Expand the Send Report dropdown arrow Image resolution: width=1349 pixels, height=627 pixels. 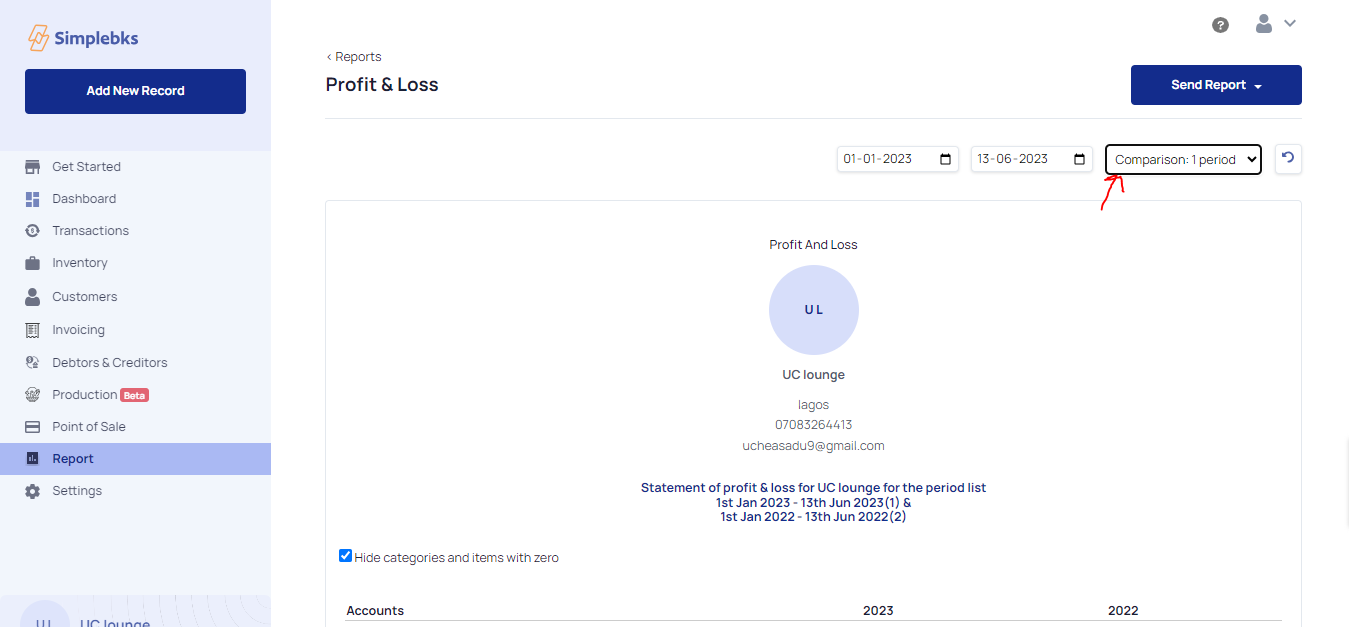(x=1258, y=86)
